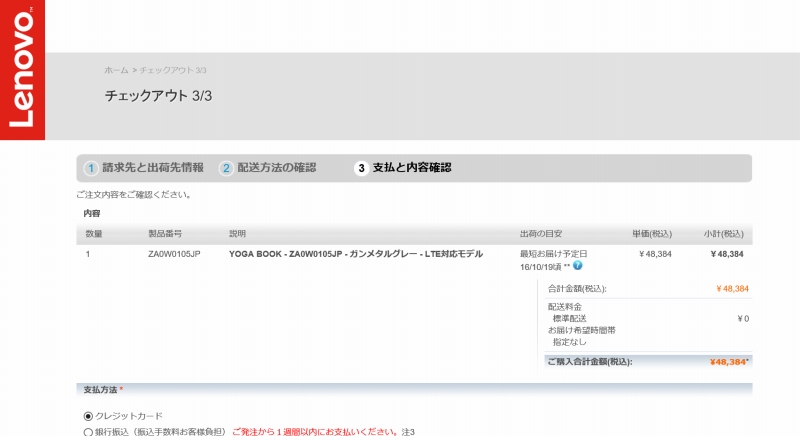Select 銀行振込 payment radio button
Screen dimensions: 800x436
(x=88, y=432)
